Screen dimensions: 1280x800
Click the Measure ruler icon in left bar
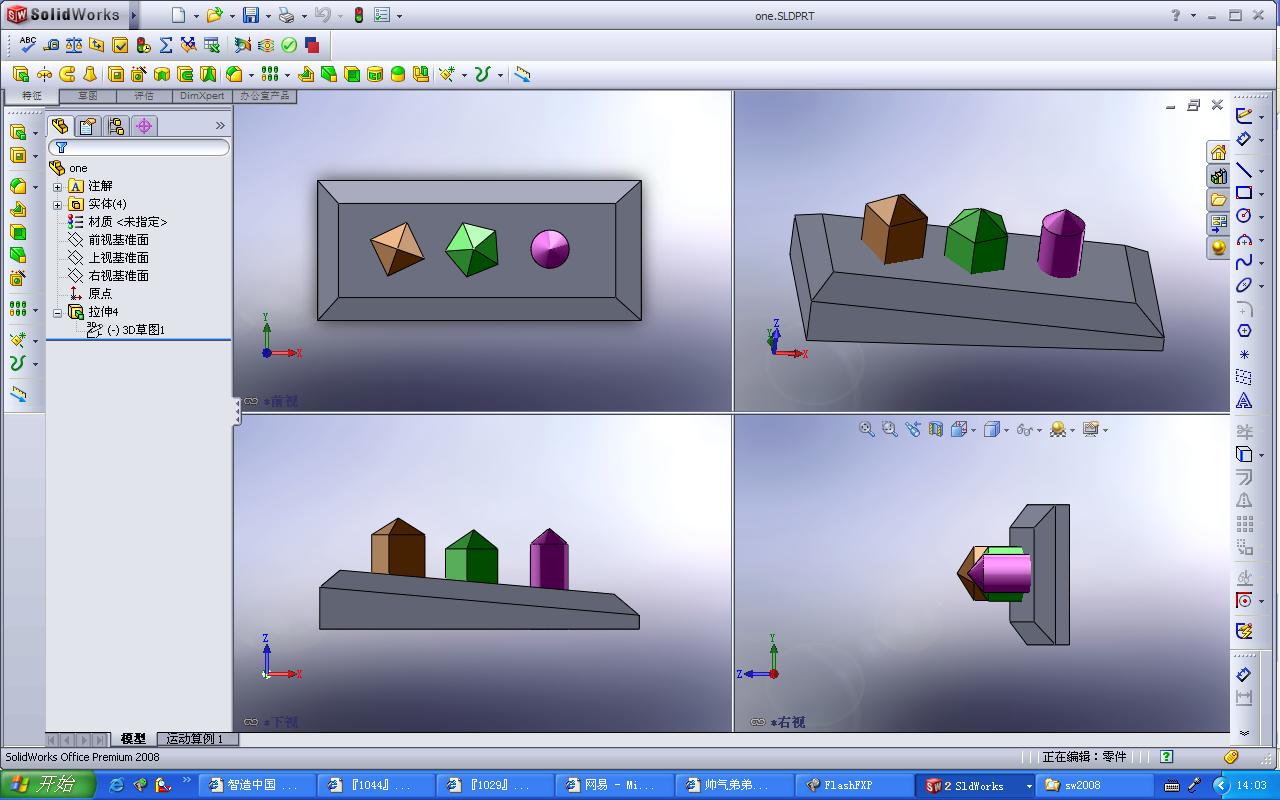pos(18,395)
